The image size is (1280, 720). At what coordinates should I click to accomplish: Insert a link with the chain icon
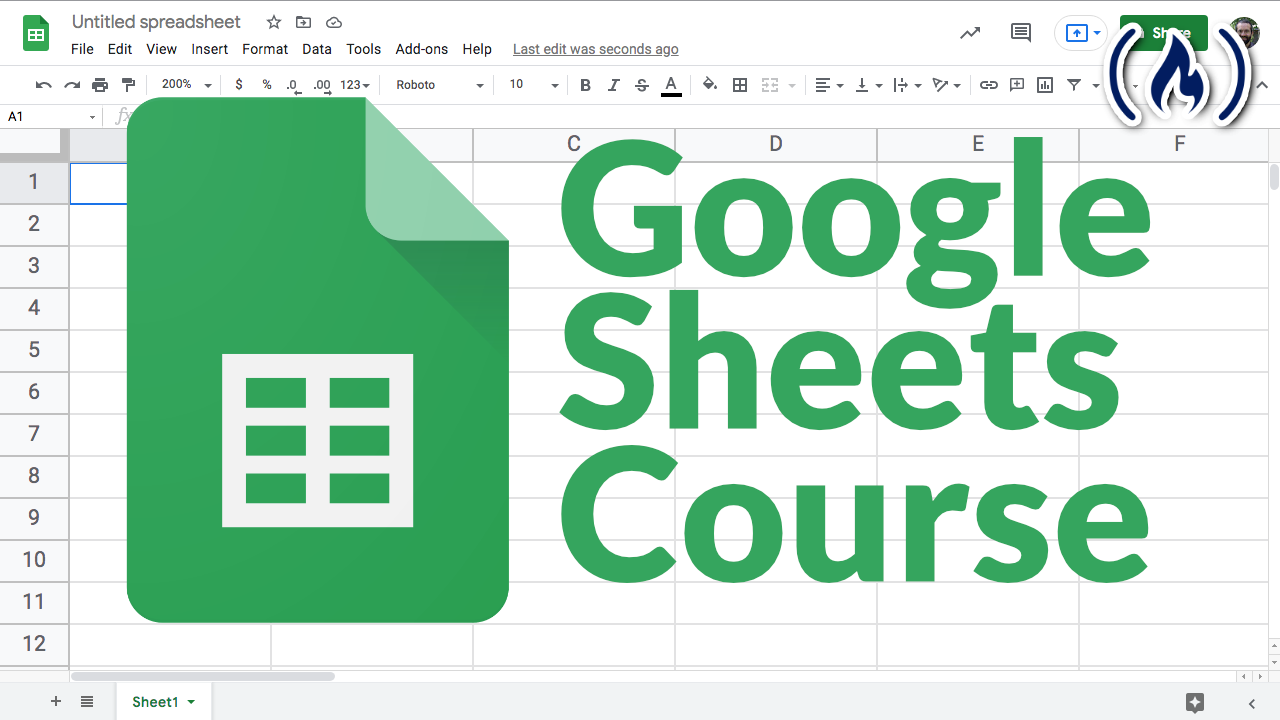coord(988,85)
